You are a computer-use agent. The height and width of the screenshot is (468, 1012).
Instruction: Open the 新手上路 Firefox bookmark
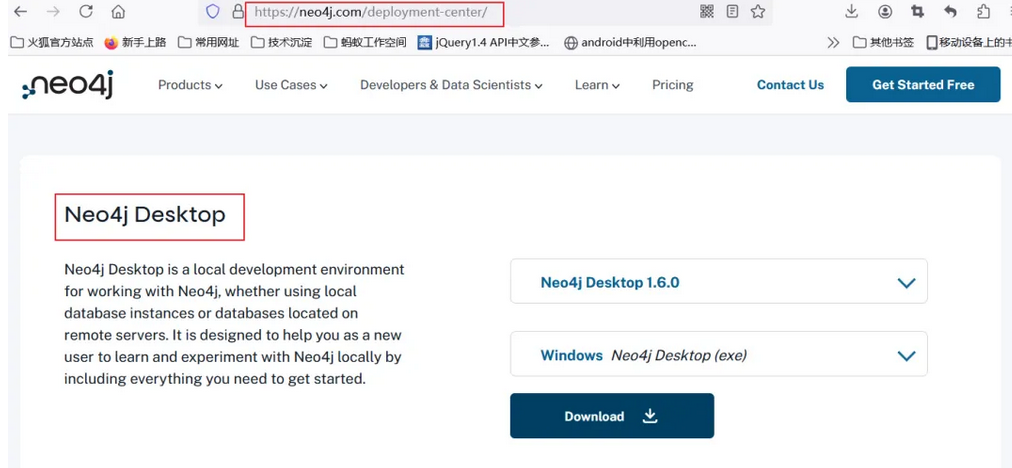pyautogui.click(x=136, y=43)
